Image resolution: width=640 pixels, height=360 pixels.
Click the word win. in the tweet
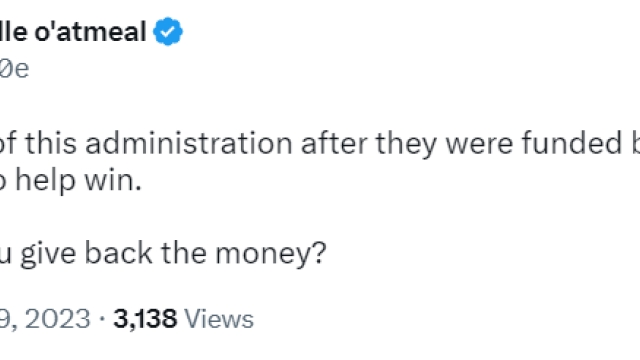click(113, 180)
